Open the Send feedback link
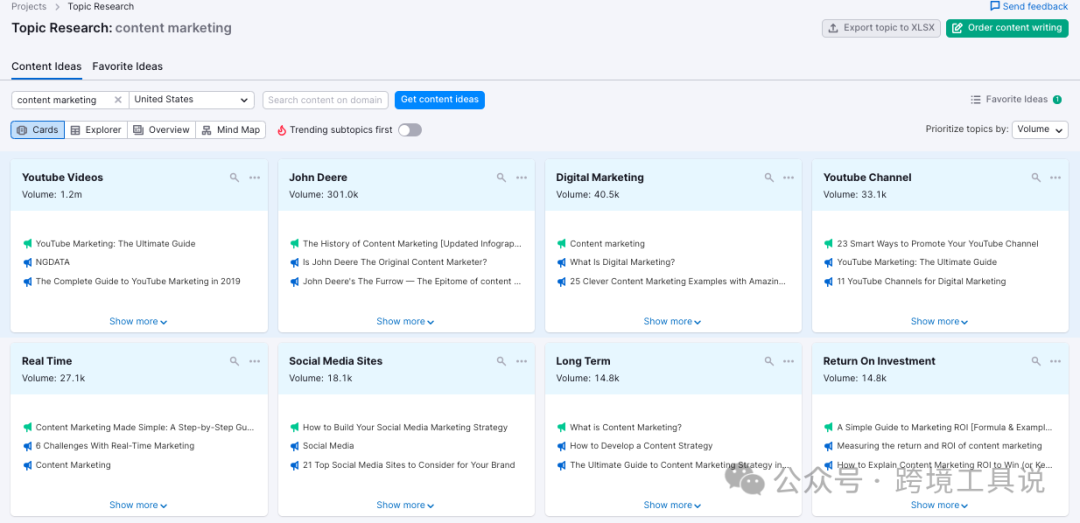Viewport: 1080px width, 523px height. (x=1029, y=6)
